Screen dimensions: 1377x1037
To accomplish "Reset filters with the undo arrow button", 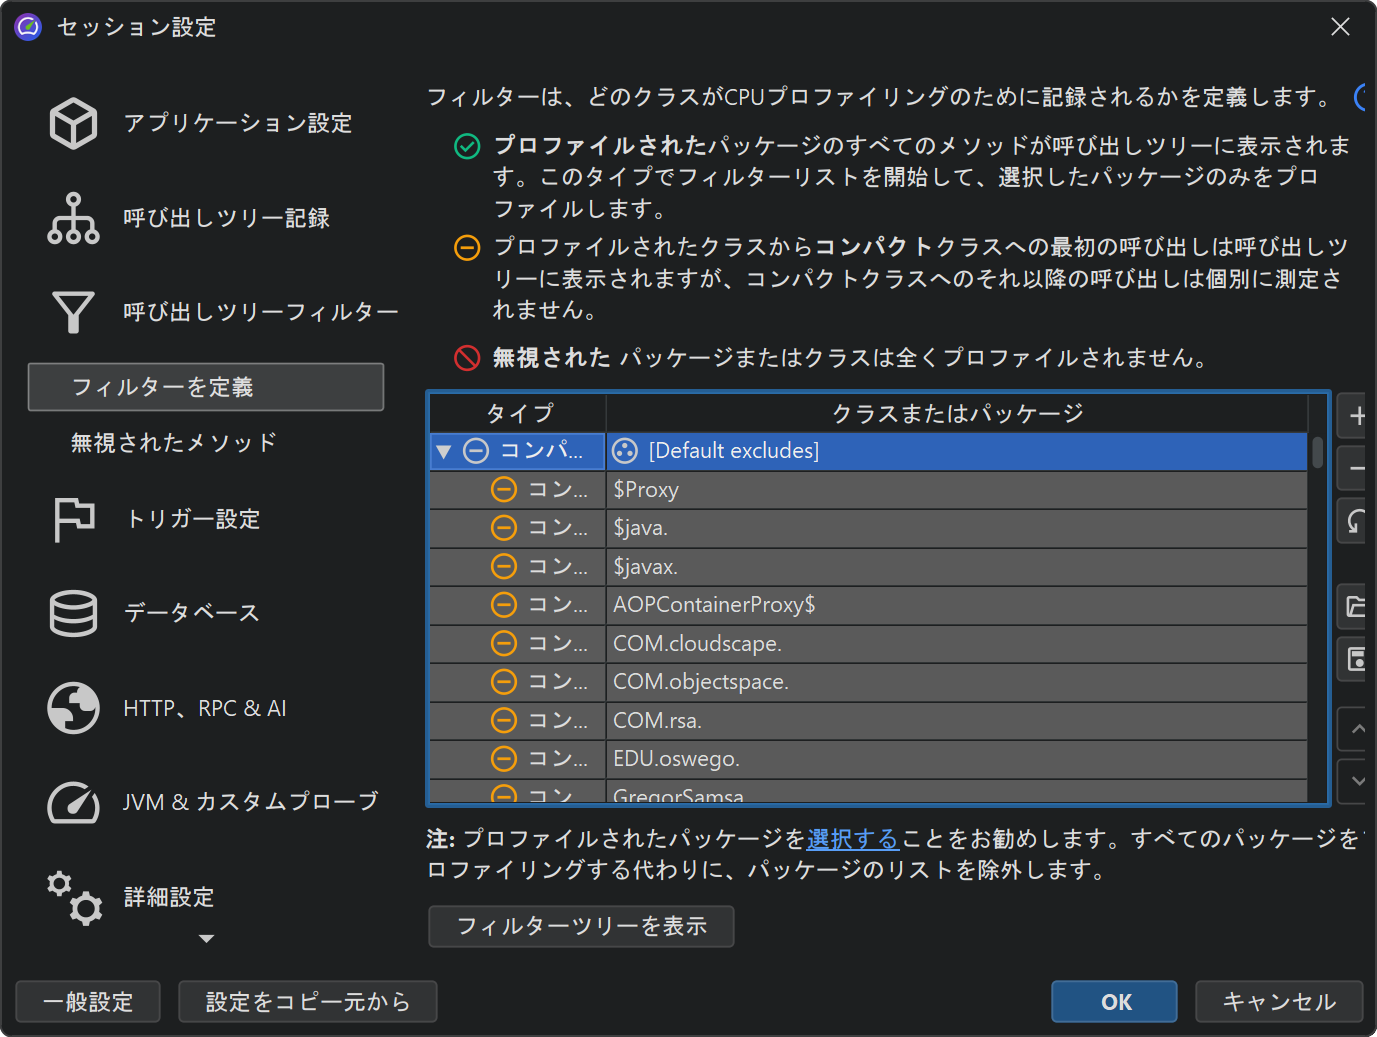I will click(x=1356, y=521).
